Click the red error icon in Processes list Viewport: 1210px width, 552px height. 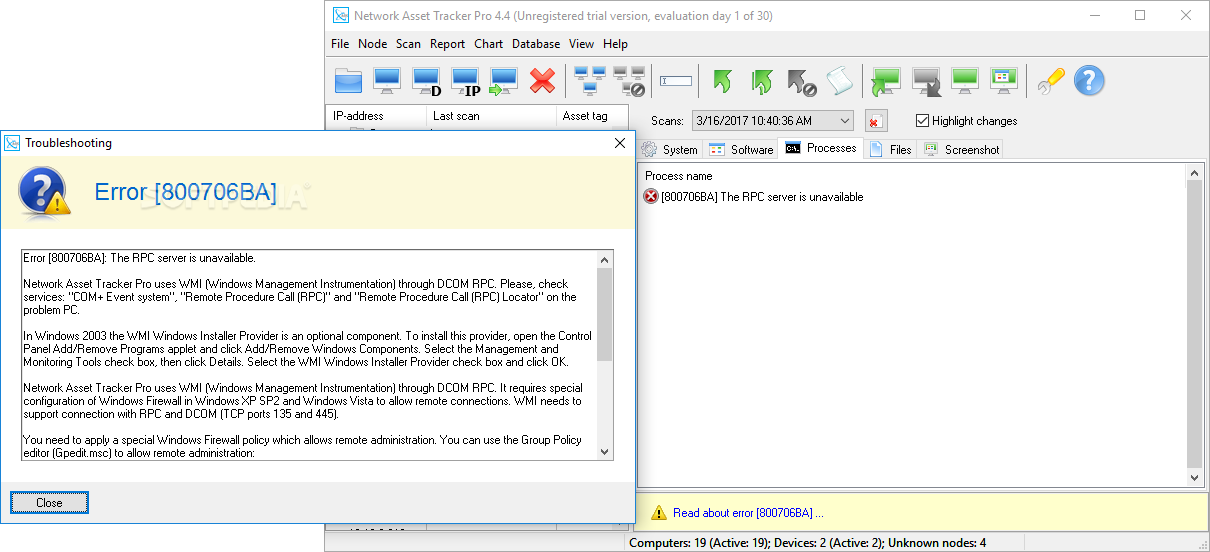[651, 197]
